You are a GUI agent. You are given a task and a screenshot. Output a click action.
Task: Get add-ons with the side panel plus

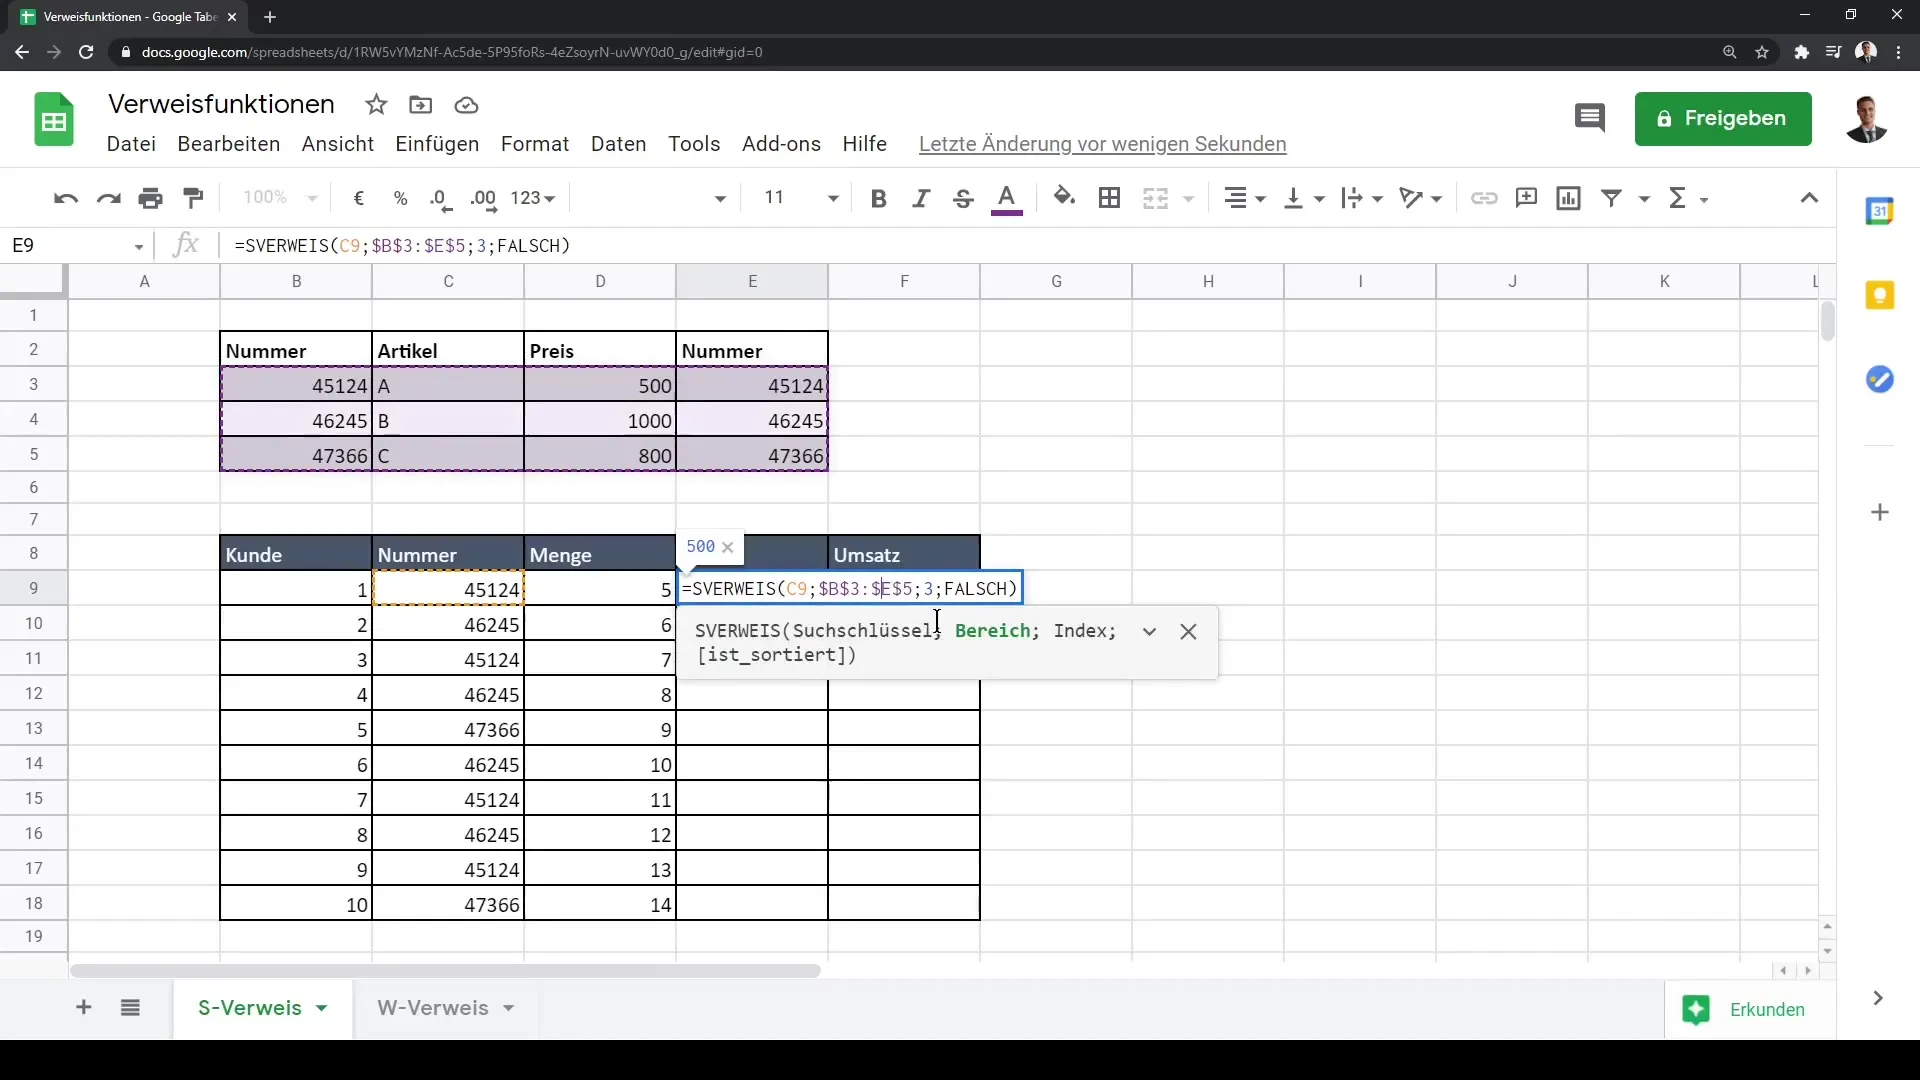(x=1880, y=513)
